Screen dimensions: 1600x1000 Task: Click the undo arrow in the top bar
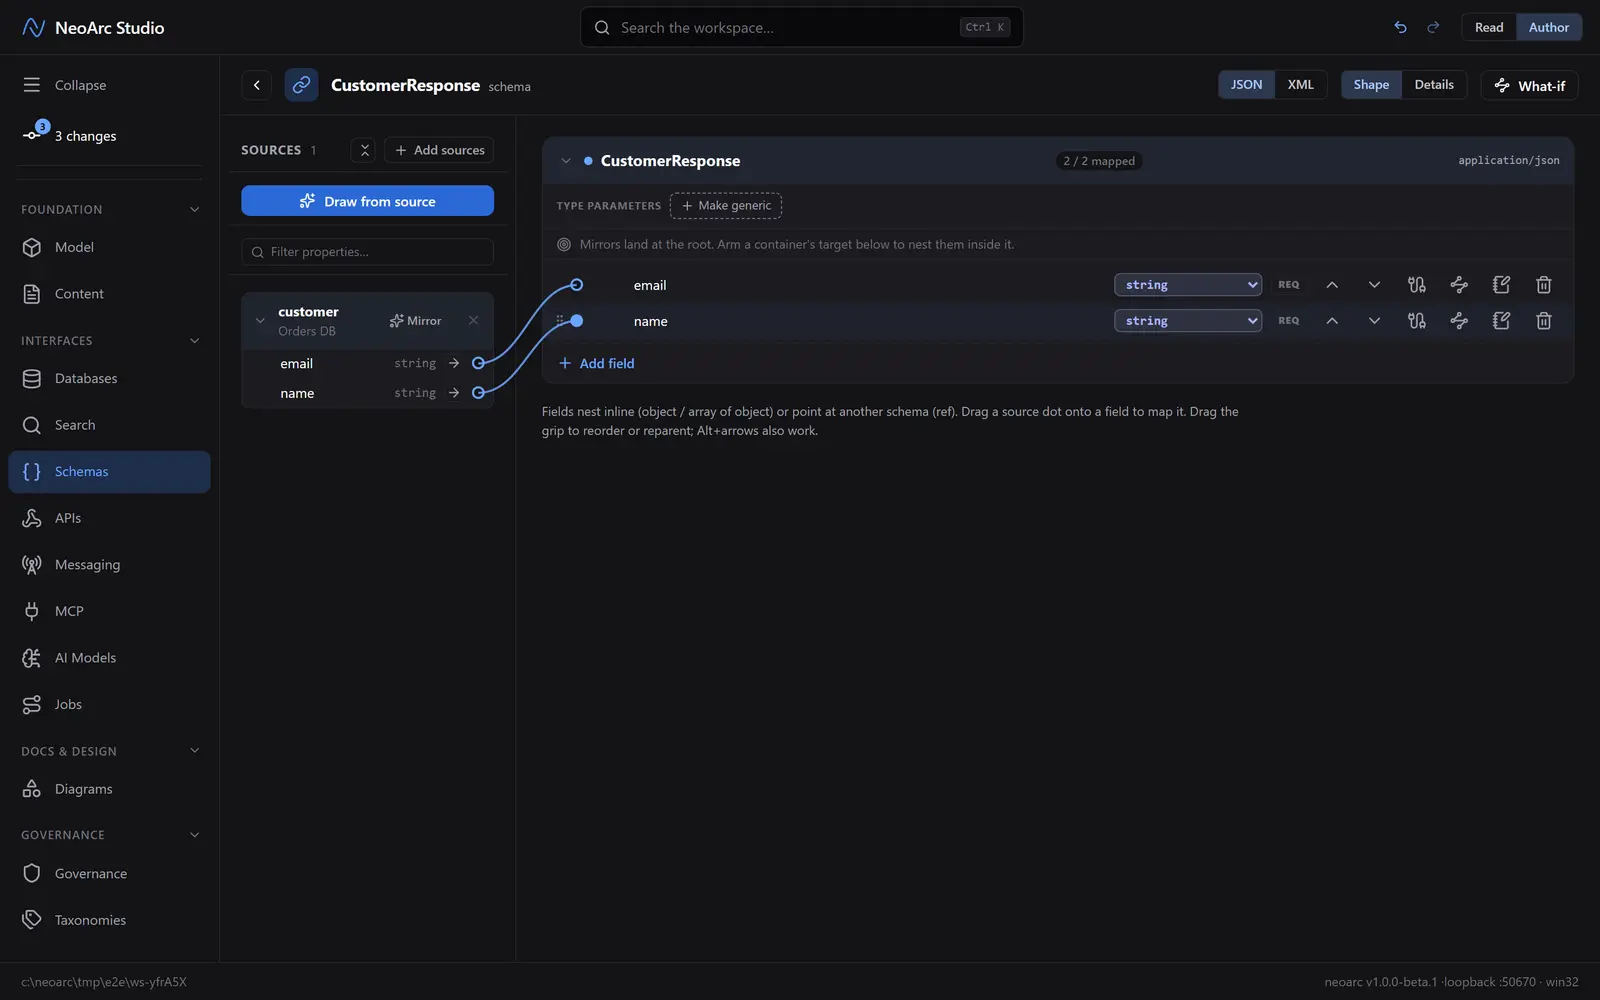[x=1400, y=27]
